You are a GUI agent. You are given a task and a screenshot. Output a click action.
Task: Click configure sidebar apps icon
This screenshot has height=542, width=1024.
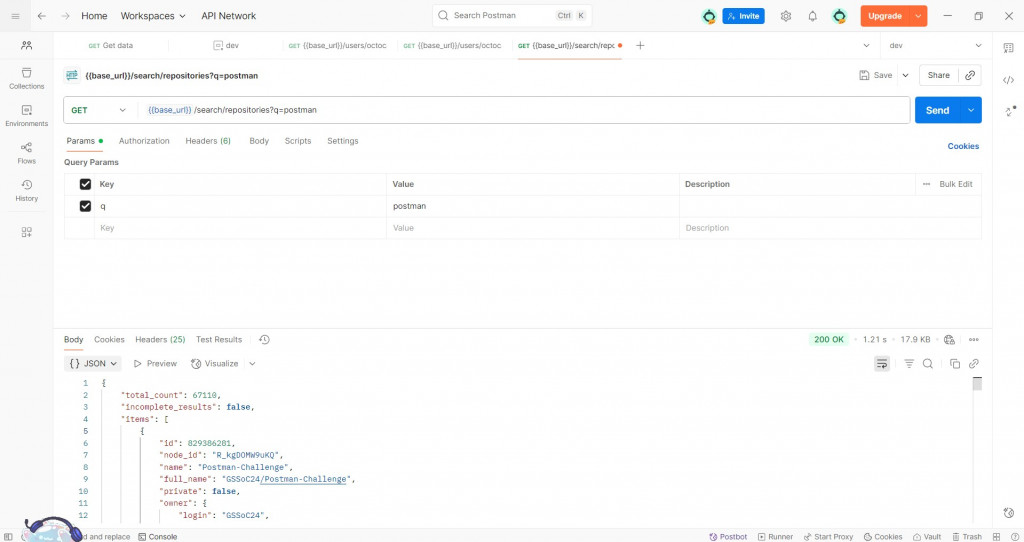(27, 232)
